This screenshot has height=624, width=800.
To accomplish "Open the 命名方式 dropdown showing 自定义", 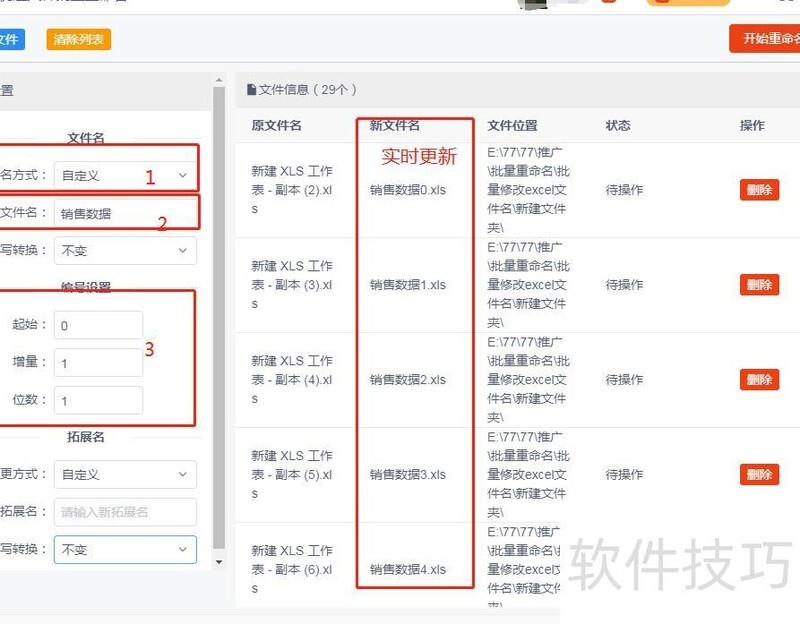I will point(125,175).
